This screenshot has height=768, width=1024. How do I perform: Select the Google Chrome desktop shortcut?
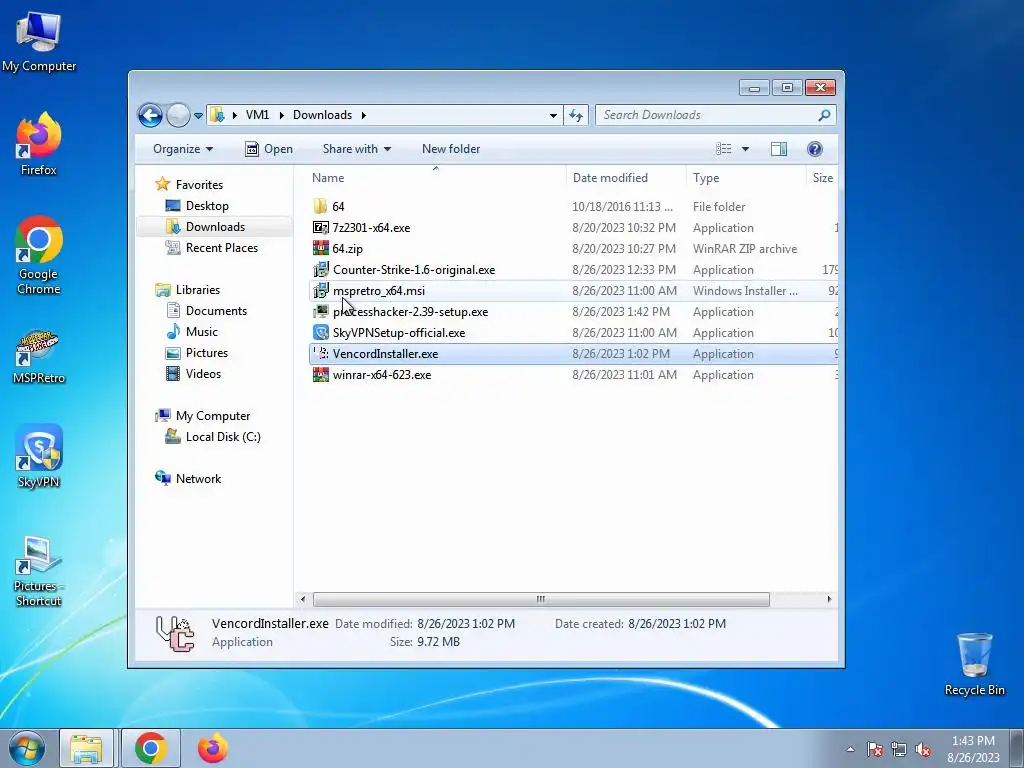point(39,255)
